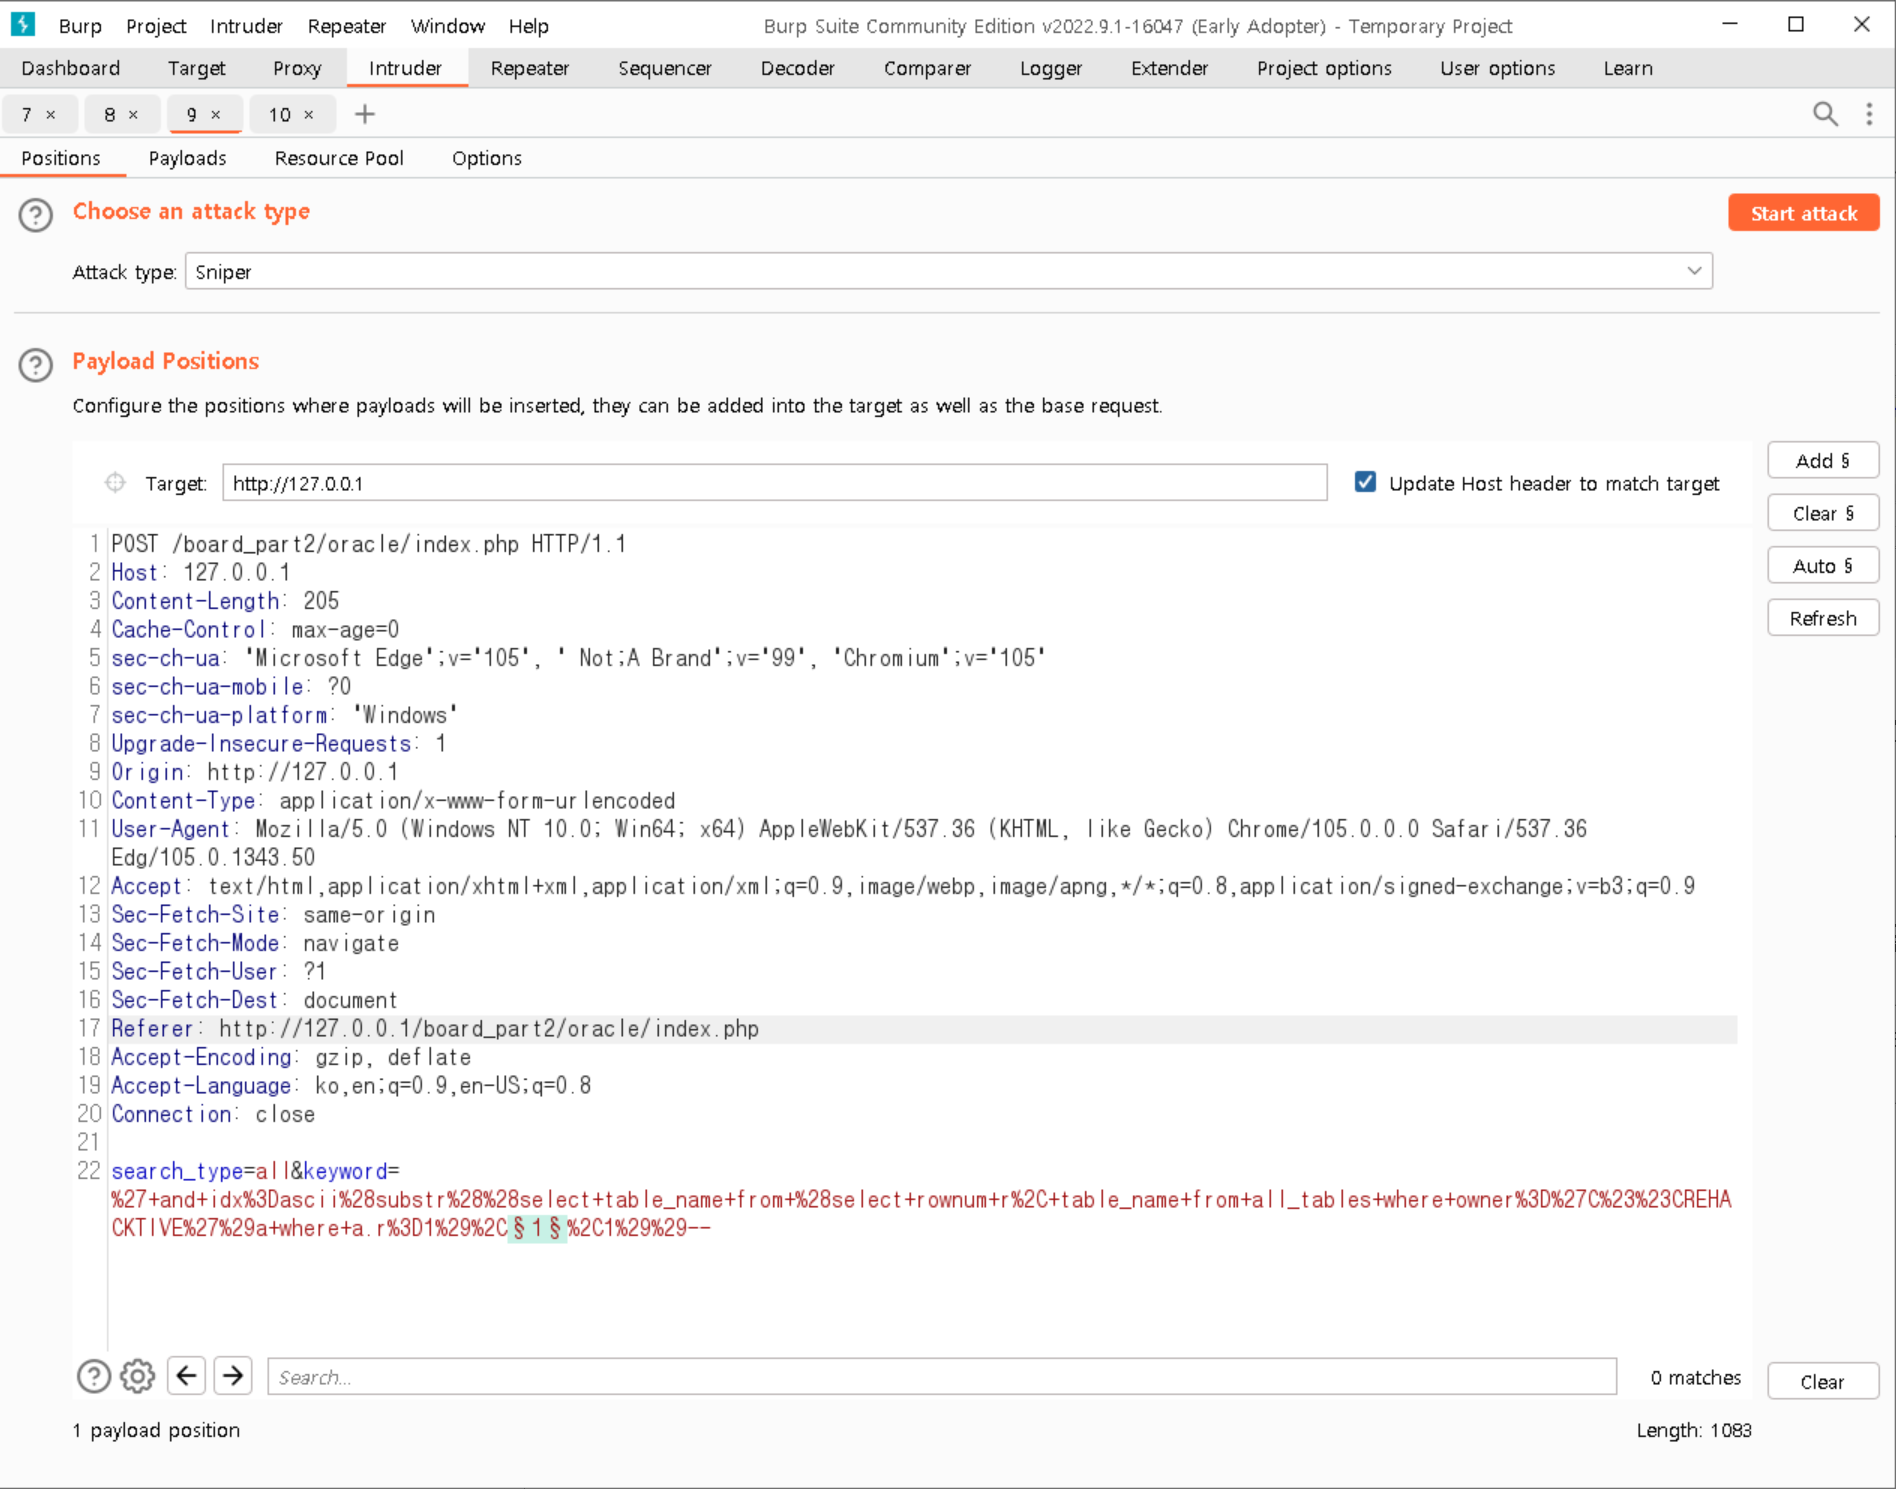Click the User-Agent header line
This screenshot has width=1896, height=1489.
tap(848, 843)
